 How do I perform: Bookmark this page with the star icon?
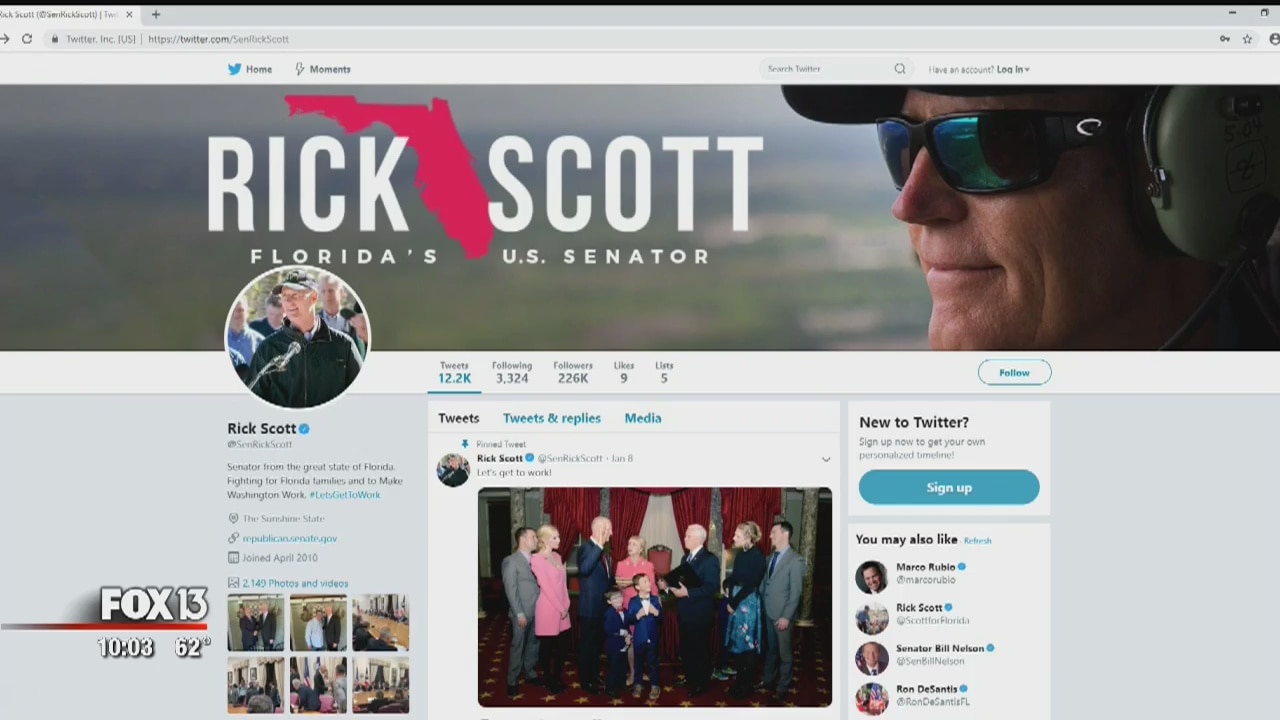1247,39
